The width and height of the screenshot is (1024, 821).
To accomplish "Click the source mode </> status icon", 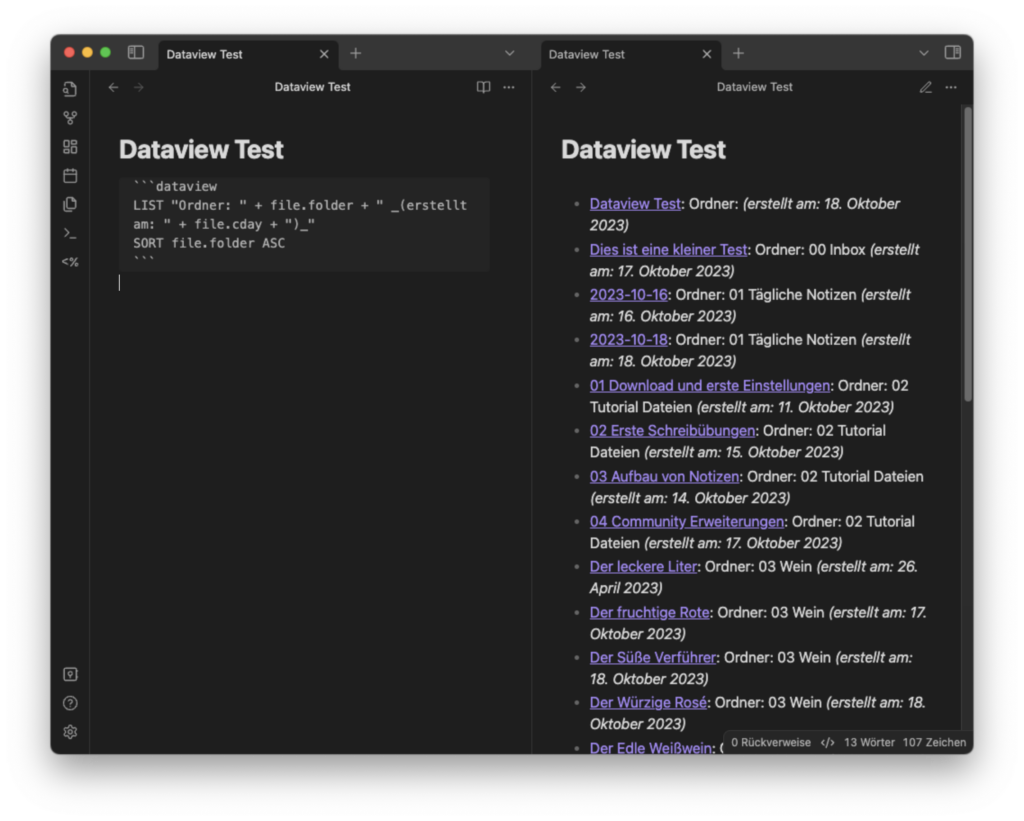I will coord(827,743).
